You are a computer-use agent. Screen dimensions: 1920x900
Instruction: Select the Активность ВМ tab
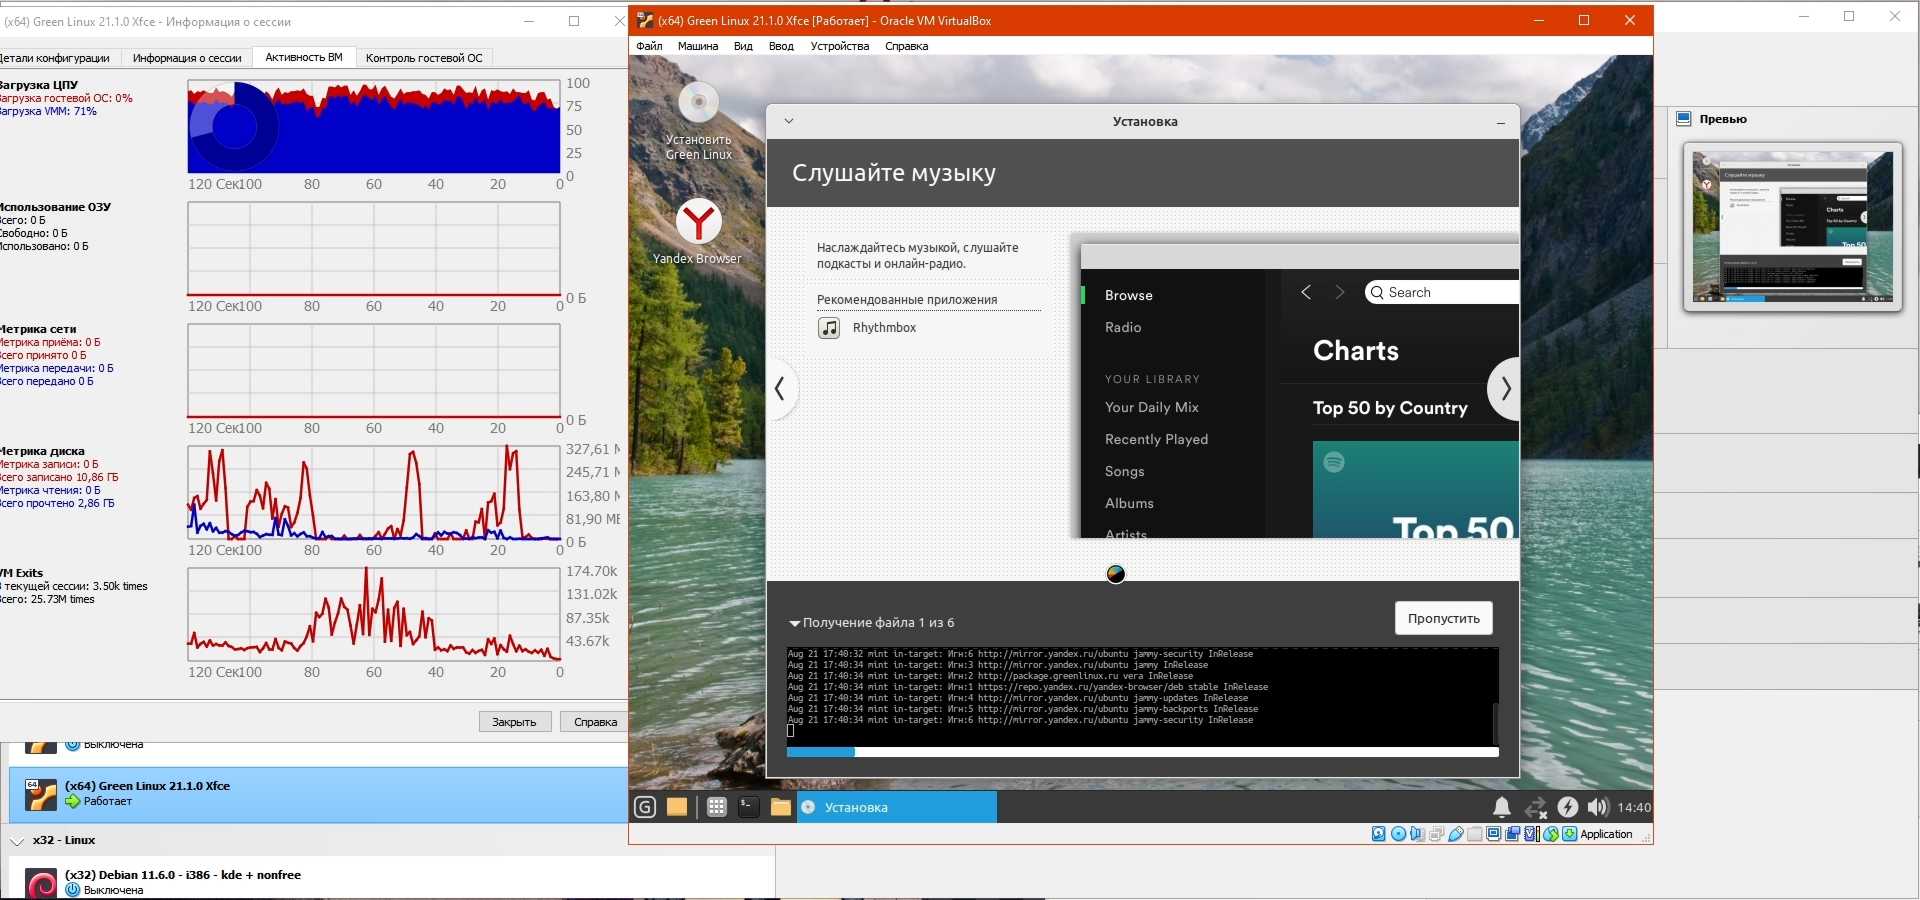(x=304, y=57)
